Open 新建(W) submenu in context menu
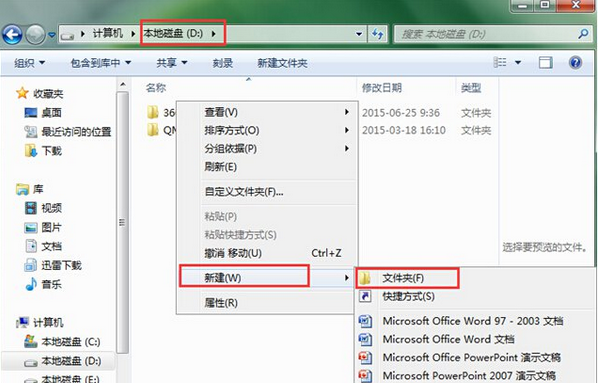The width and height of the screenshot is (605, 383). point(268,278)
